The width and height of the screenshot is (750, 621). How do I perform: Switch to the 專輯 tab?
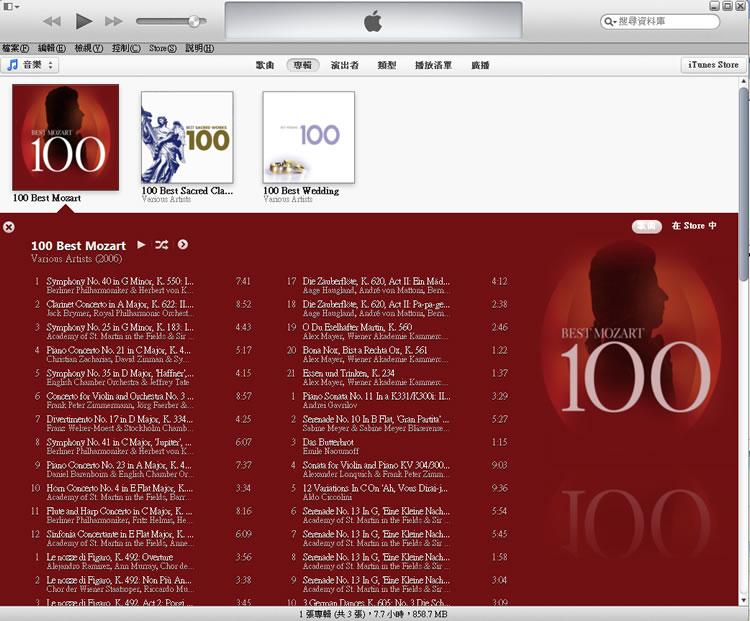coord(302,65)
